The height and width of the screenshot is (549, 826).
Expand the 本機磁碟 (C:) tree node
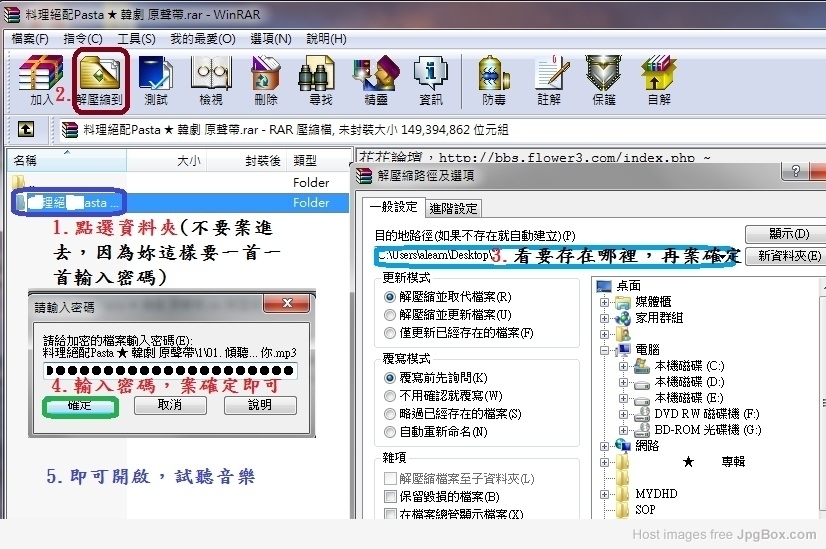point(622,366)
